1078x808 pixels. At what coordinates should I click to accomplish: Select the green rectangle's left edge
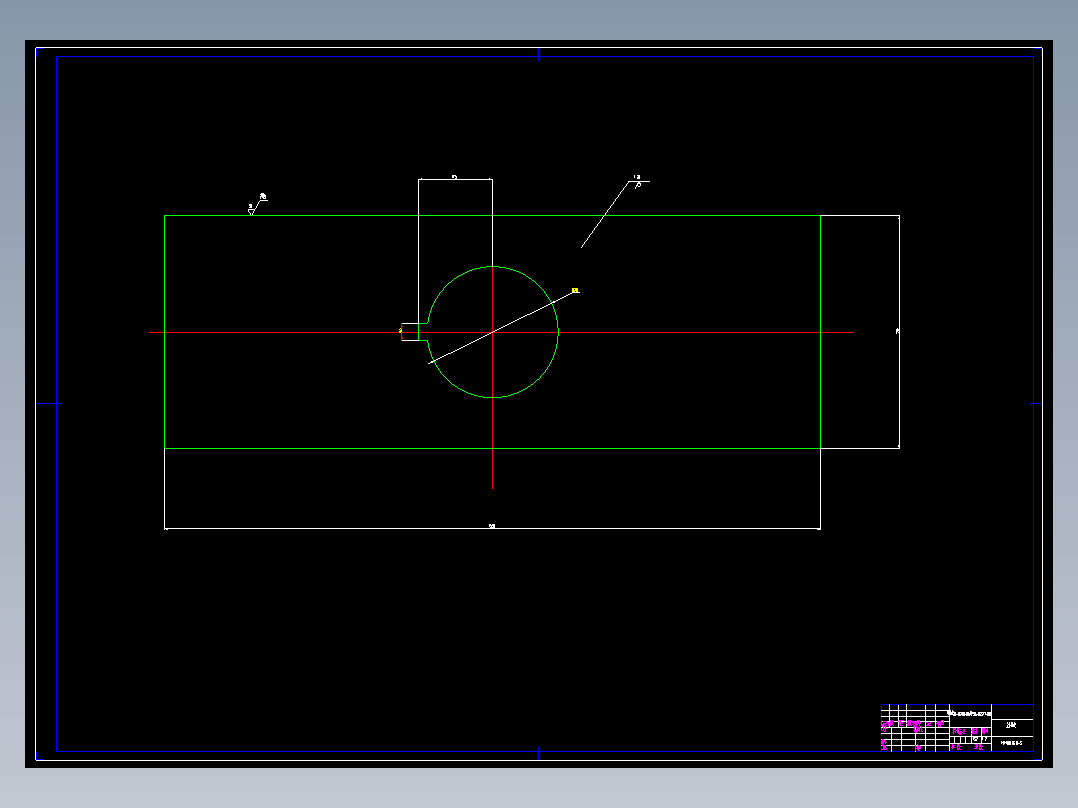coord(164,331)
